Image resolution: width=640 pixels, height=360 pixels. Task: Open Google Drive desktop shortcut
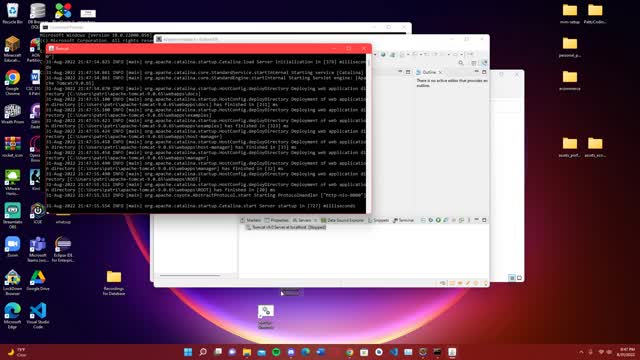pos(38,281)
